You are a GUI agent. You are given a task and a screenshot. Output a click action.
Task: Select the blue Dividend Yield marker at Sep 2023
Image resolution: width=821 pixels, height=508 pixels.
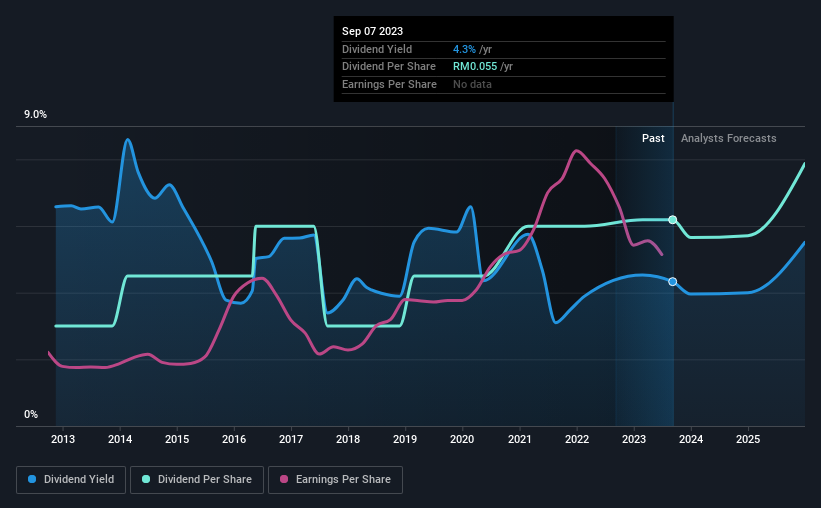pos(673,282)
